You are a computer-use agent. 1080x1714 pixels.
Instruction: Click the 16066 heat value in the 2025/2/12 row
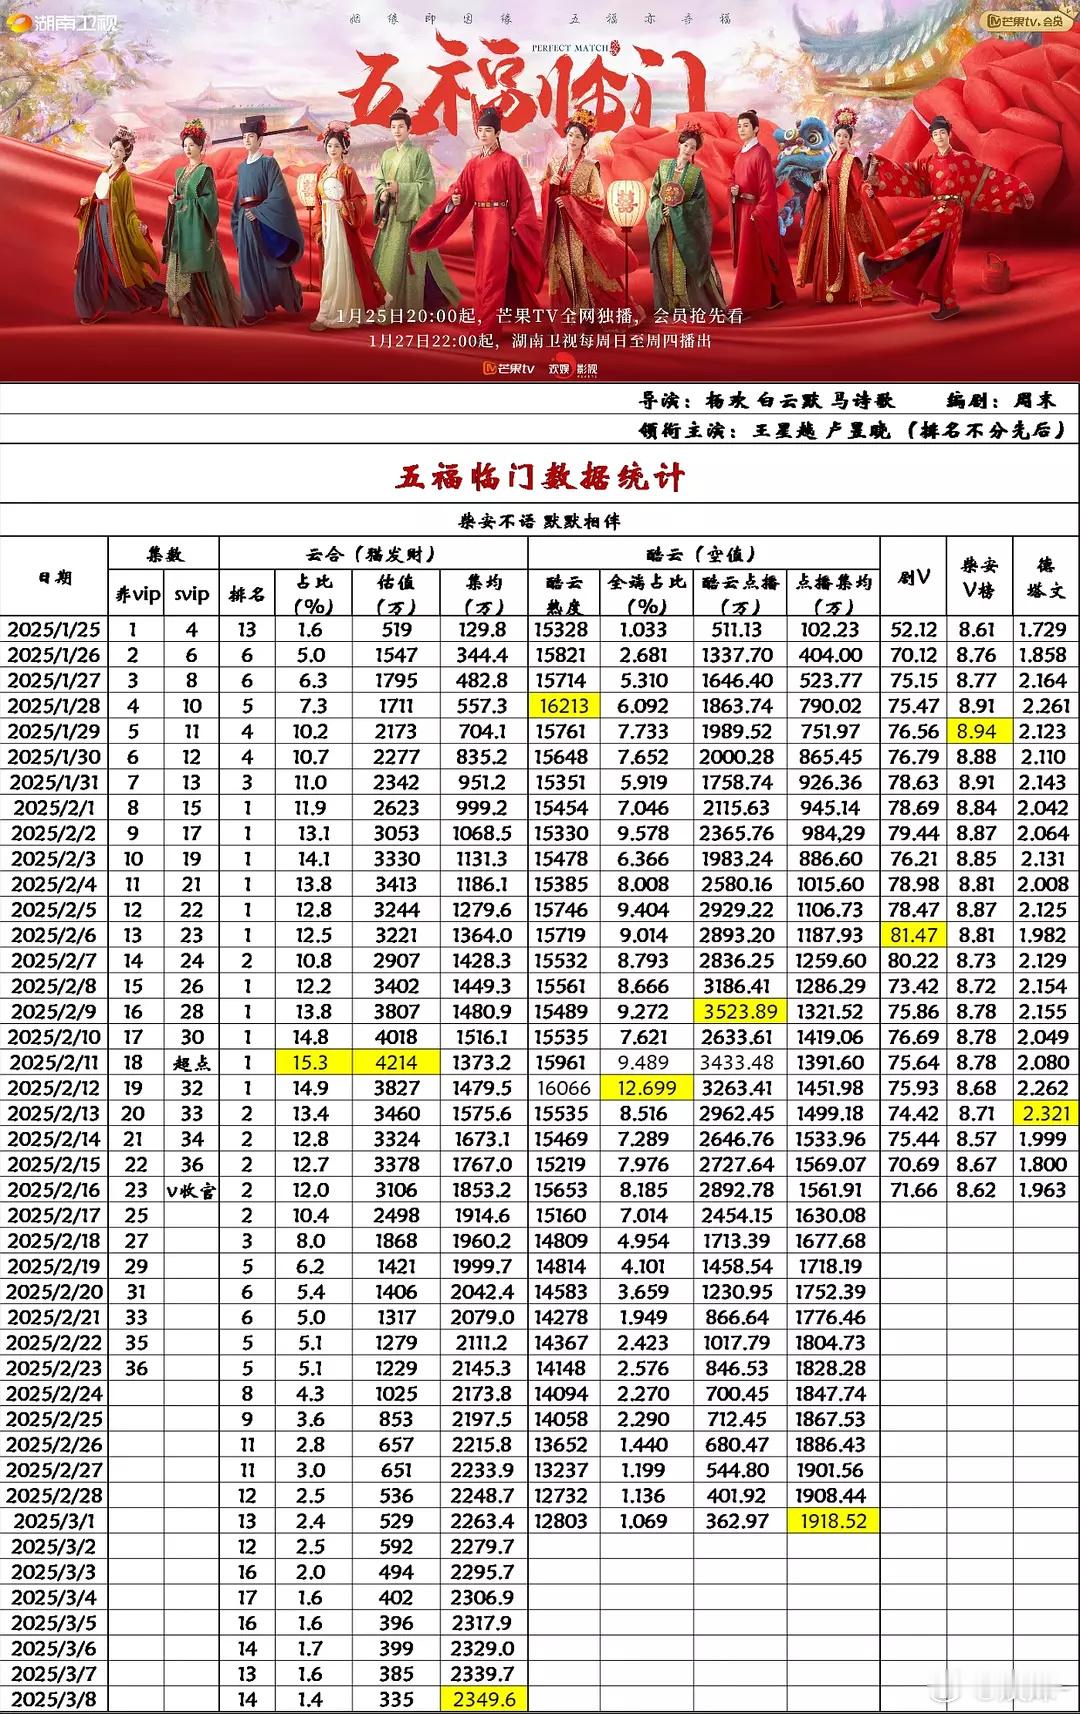click(x=564, y=1088)
